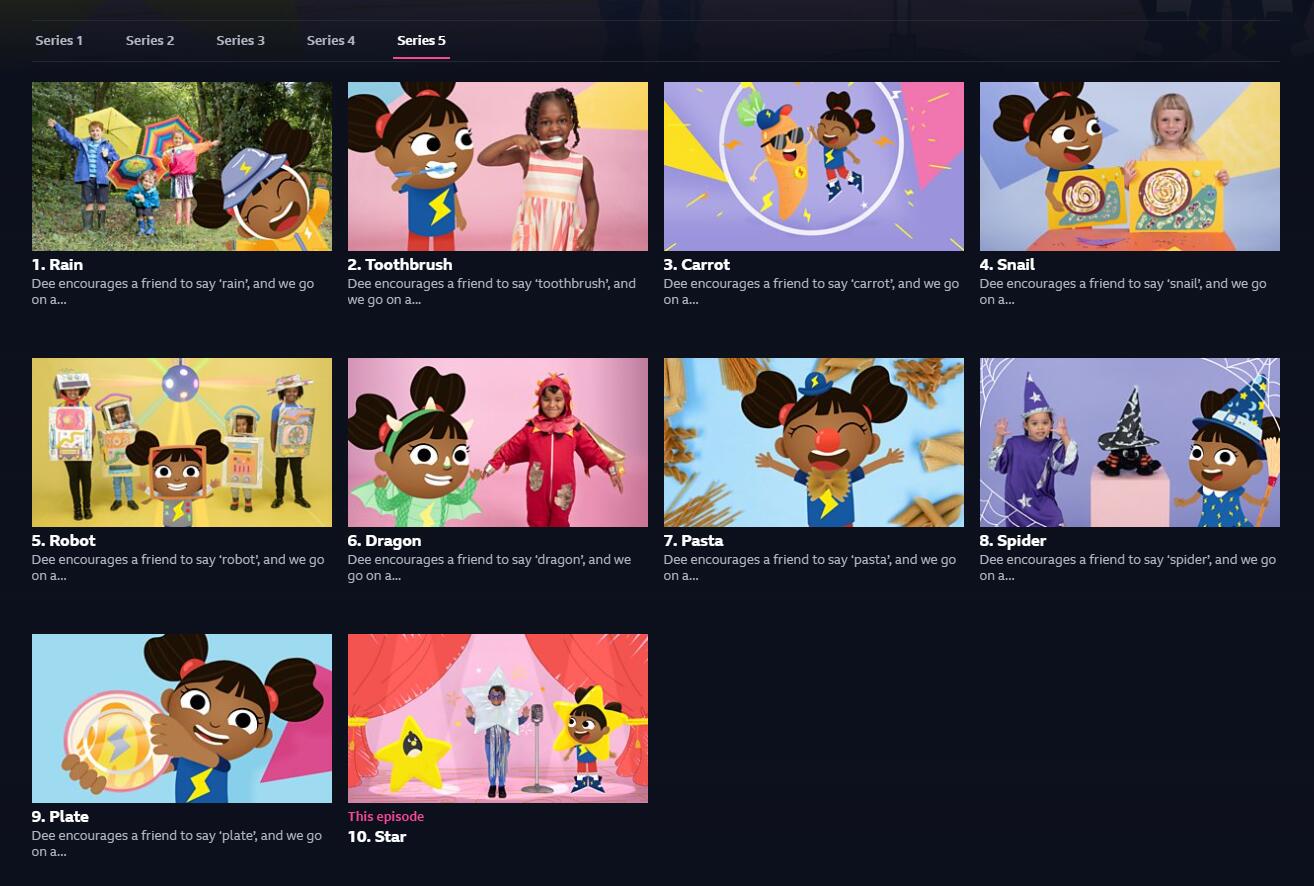This screenshot has width=1314, height=886.
Task: Select the Carrot episode thumbnail
Action: click(x=813, y=166)
